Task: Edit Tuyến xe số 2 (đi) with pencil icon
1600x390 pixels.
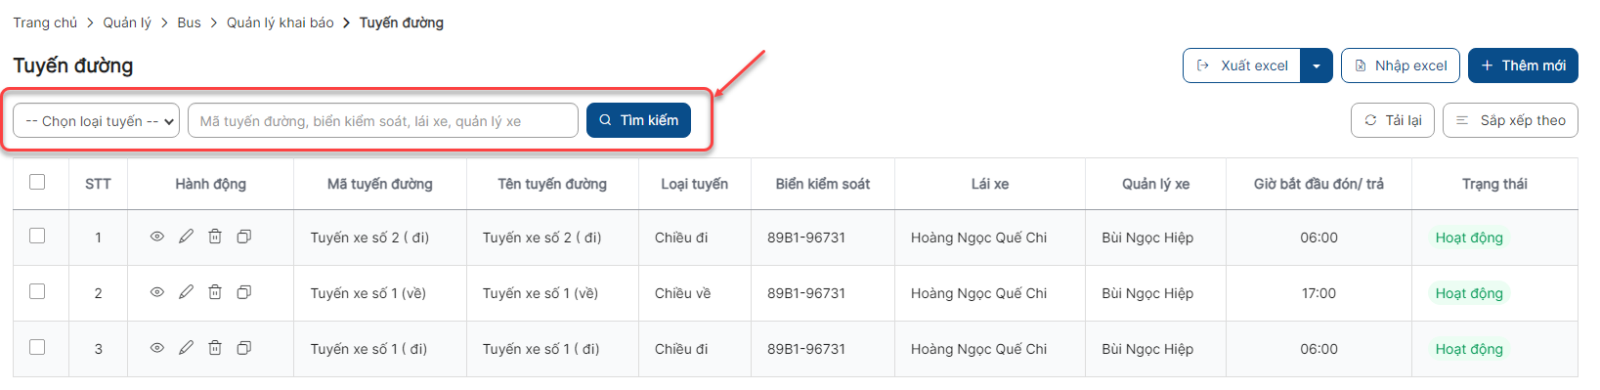Action: [x=186, y=237]
